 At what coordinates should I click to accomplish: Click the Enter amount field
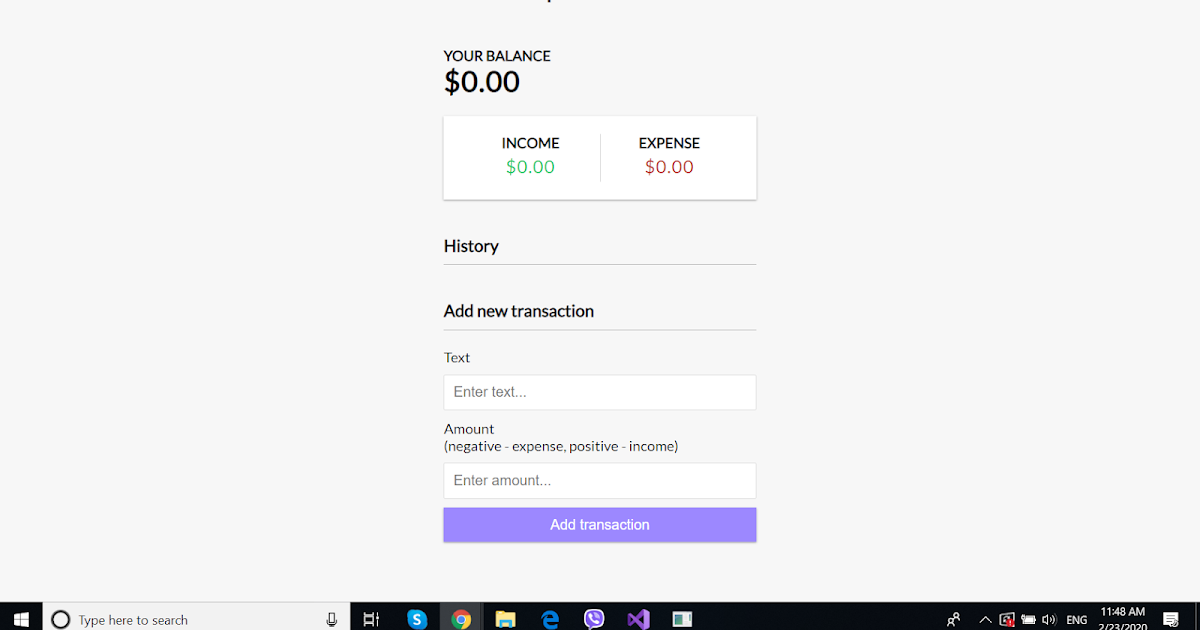point(599,480)
